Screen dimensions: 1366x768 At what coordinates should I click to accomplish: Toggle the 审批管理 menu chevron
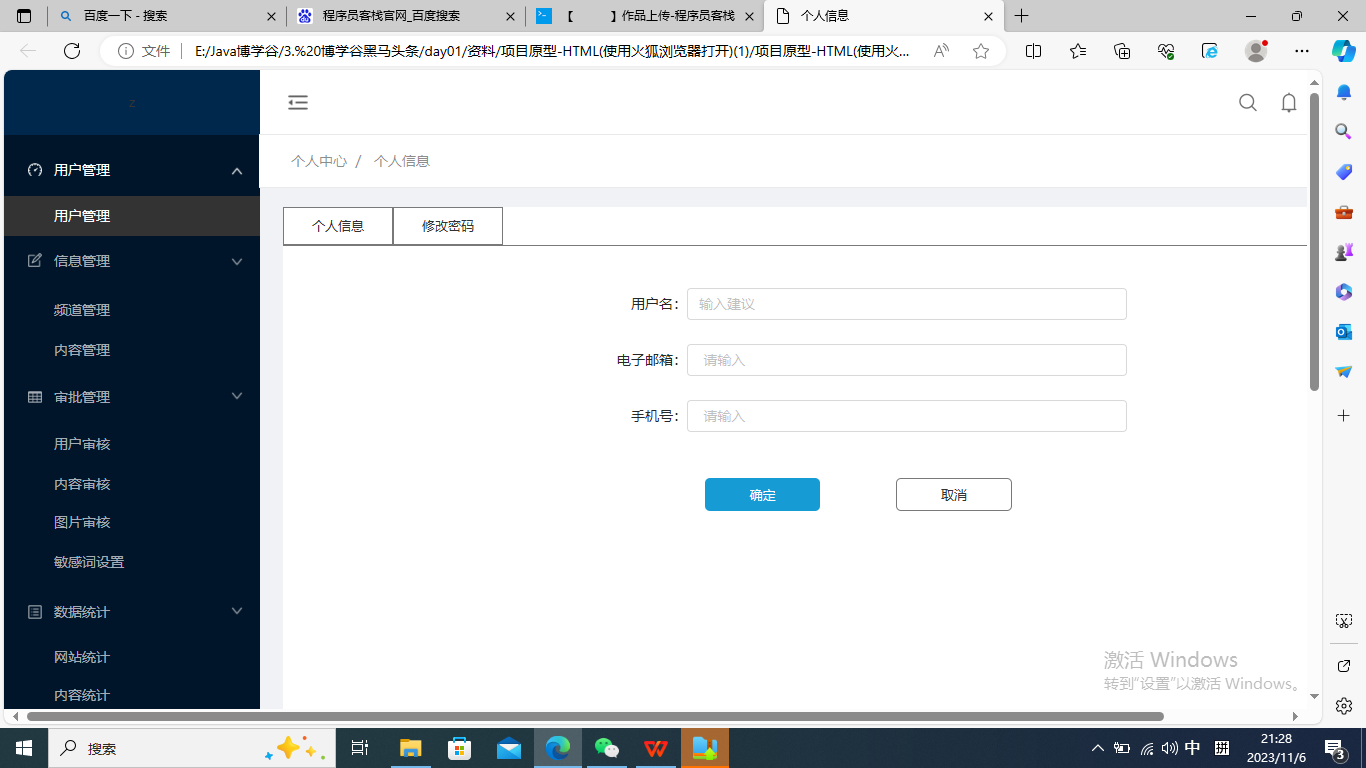click(237, 396)
